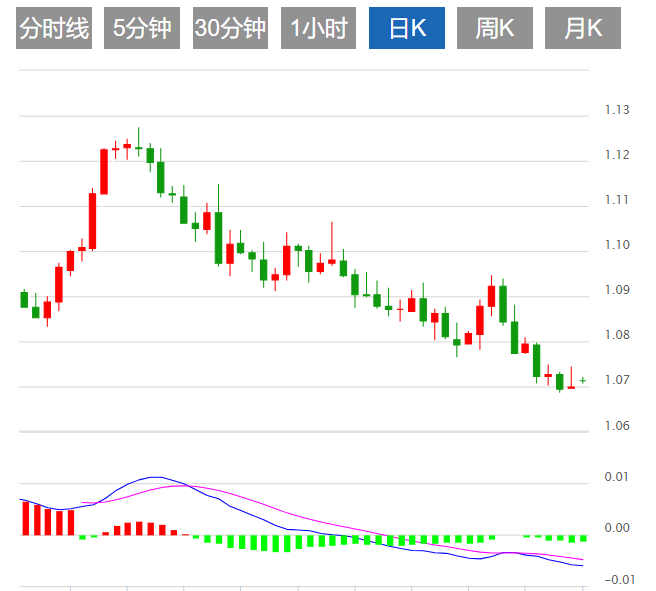This screenshot has width=656, height=591.
Task: Click the 1.11 price axis label
Action: (x=617, y=200)
